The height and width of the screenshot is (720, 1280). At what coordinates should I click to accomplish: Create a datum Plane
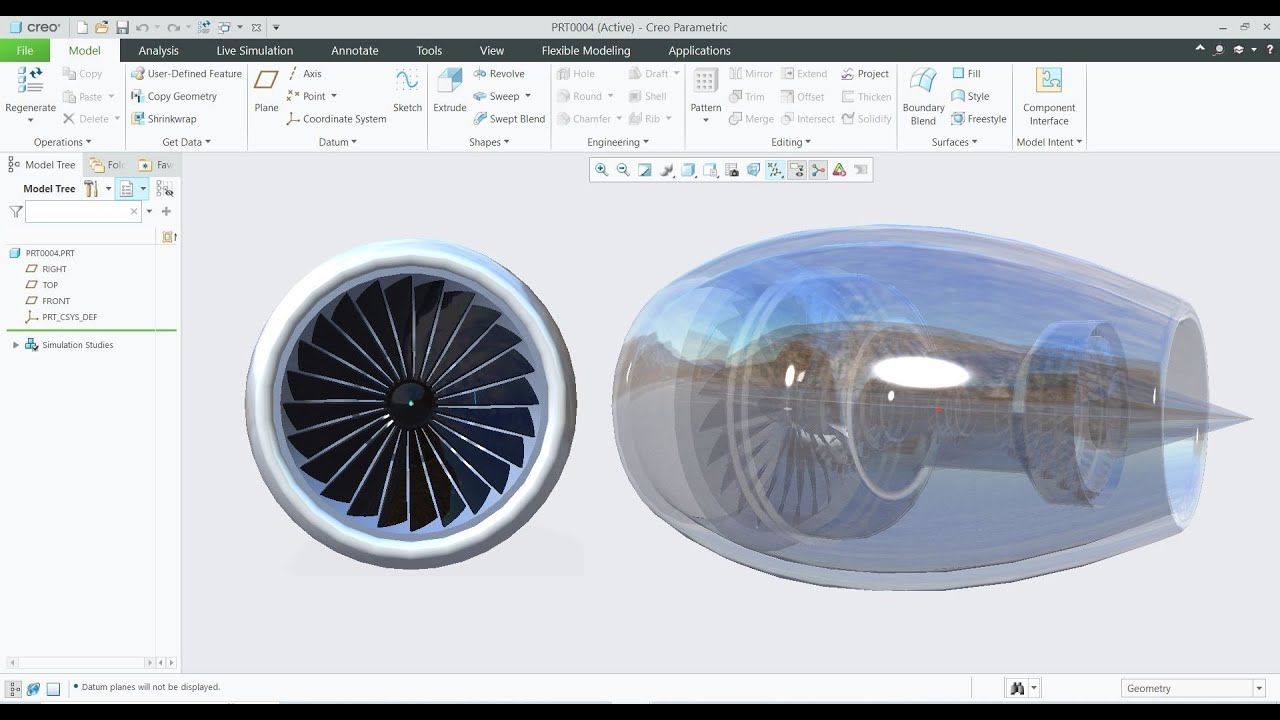266,91
